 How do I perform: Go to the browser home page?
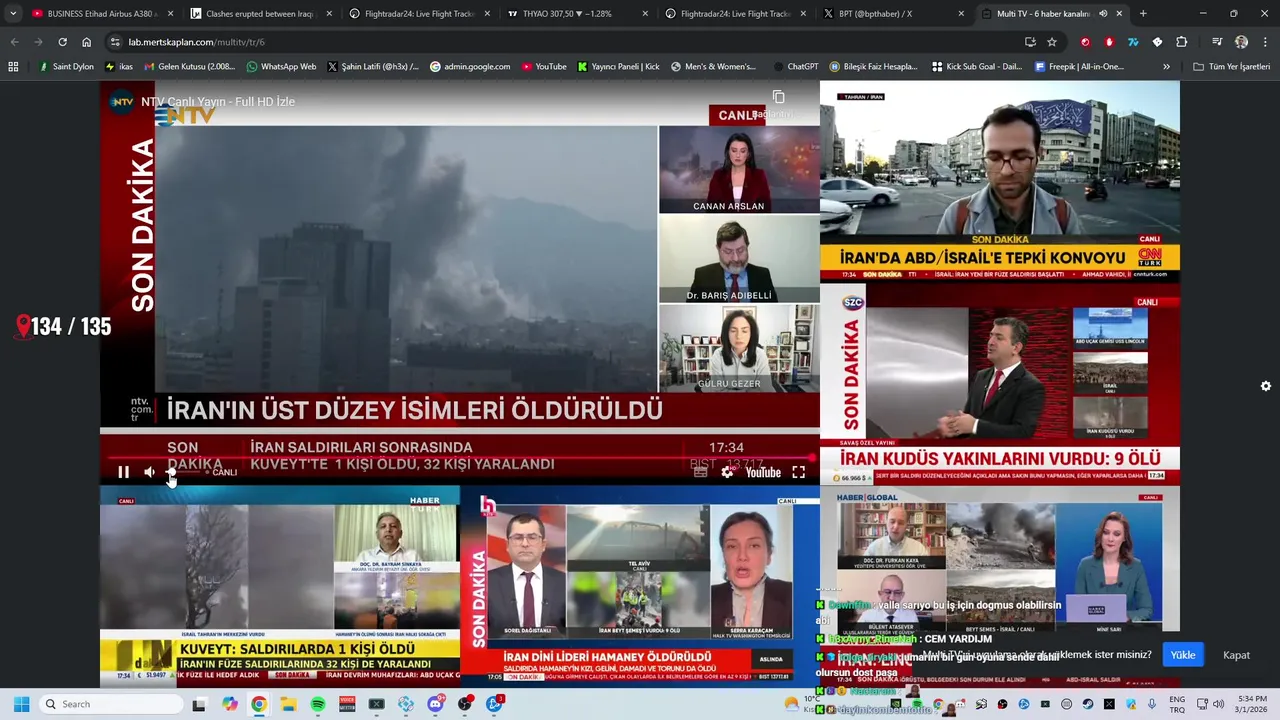click(x=86, y=42)
